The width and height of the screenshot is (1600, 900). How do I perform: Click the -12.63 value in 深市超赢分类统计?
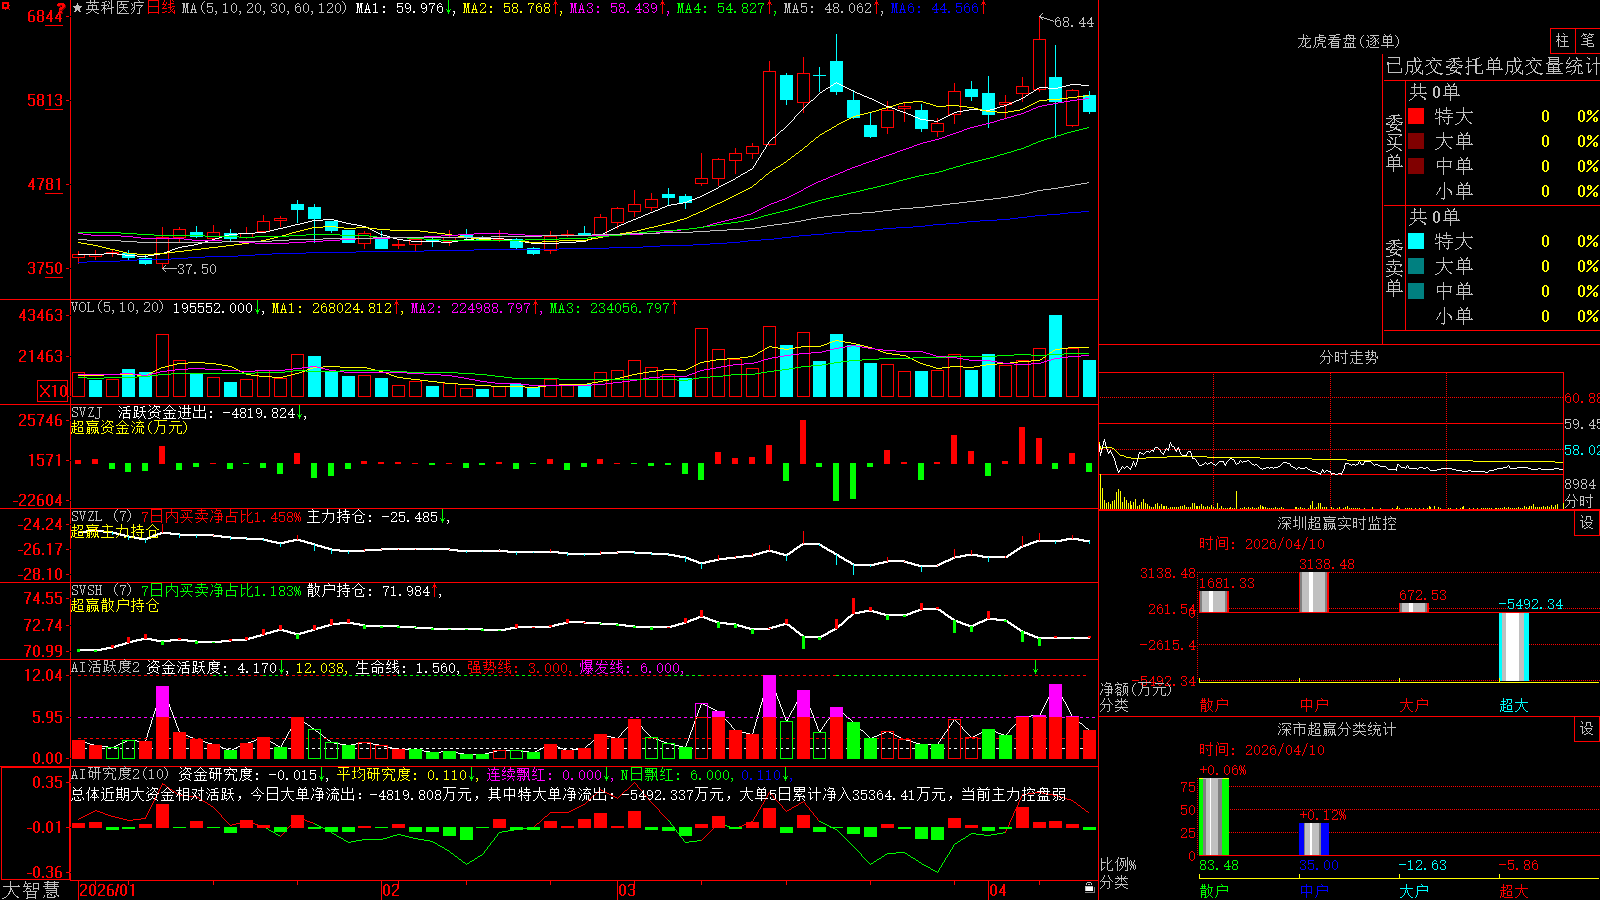click(x=1422, y=865)
